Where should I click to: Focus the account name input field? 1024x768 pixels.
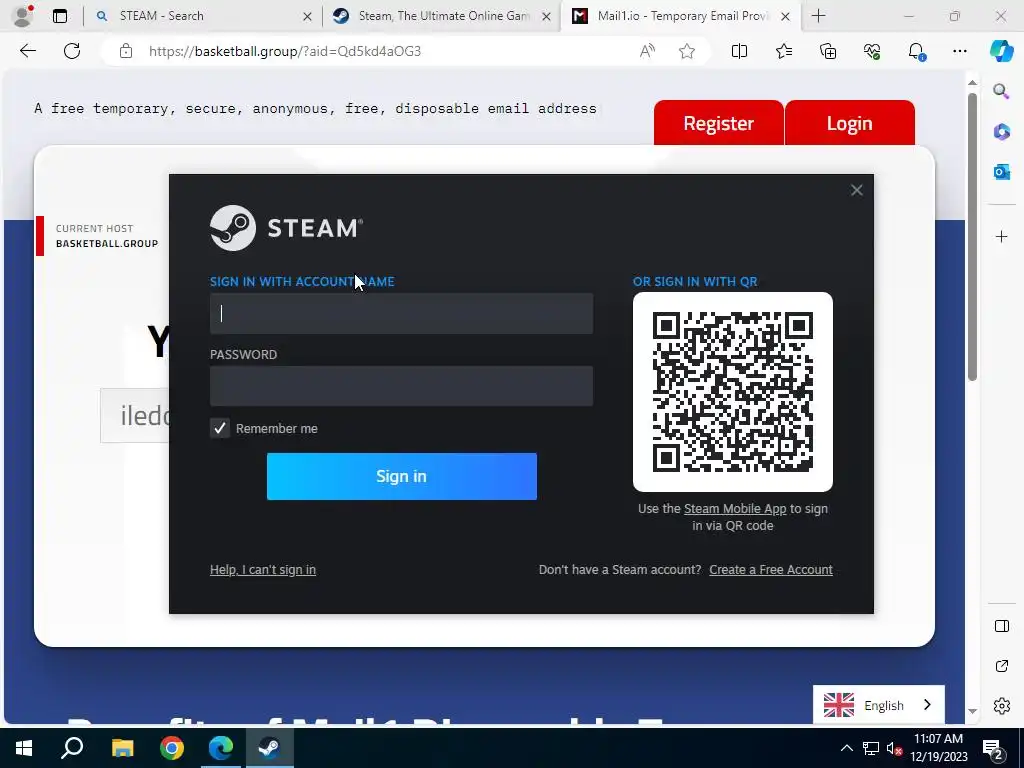[x=402, y=313]
